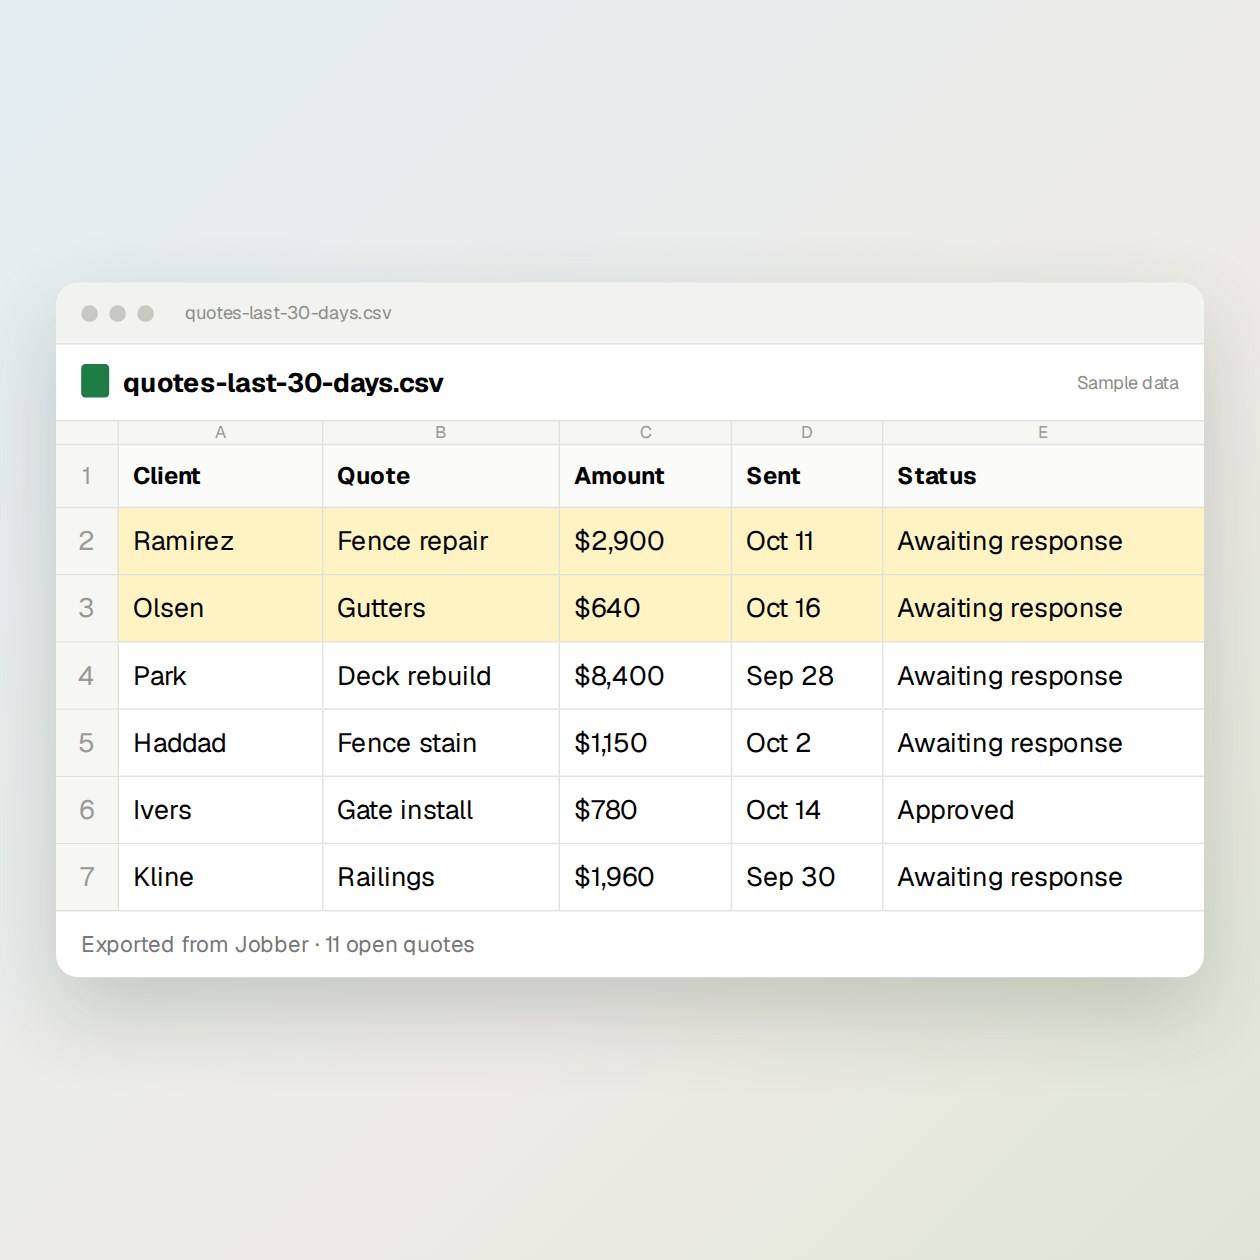Screen dimensions: 1260x1260
Task: Click the middle gray window control dot
Action: click(117, 313)
